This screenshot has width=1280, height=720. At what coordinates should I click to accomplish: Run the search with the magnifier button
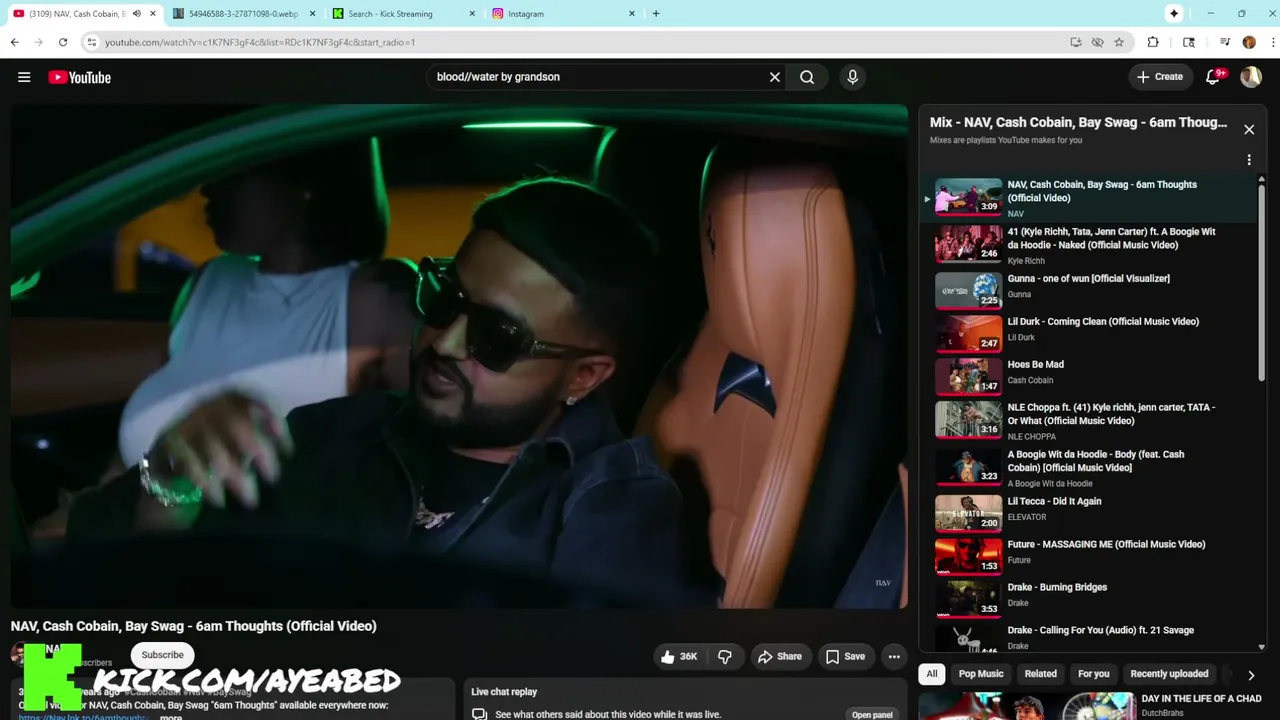pos(807,77)
